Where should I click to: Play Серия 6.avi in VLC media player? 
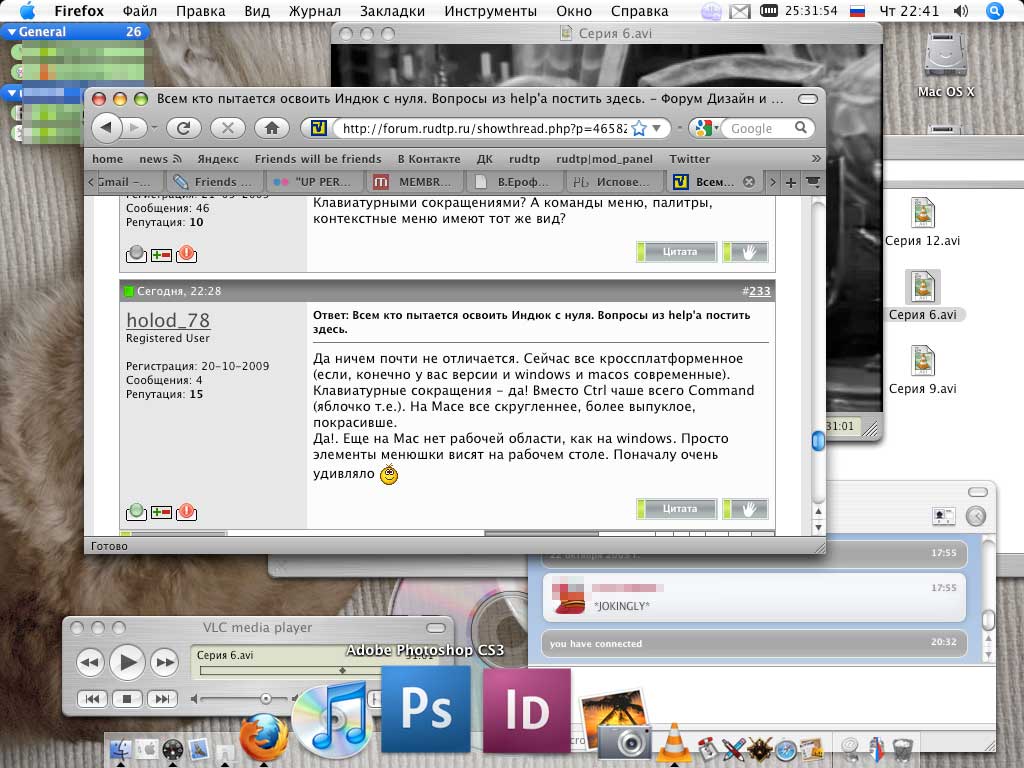click(x=127, y=662)
